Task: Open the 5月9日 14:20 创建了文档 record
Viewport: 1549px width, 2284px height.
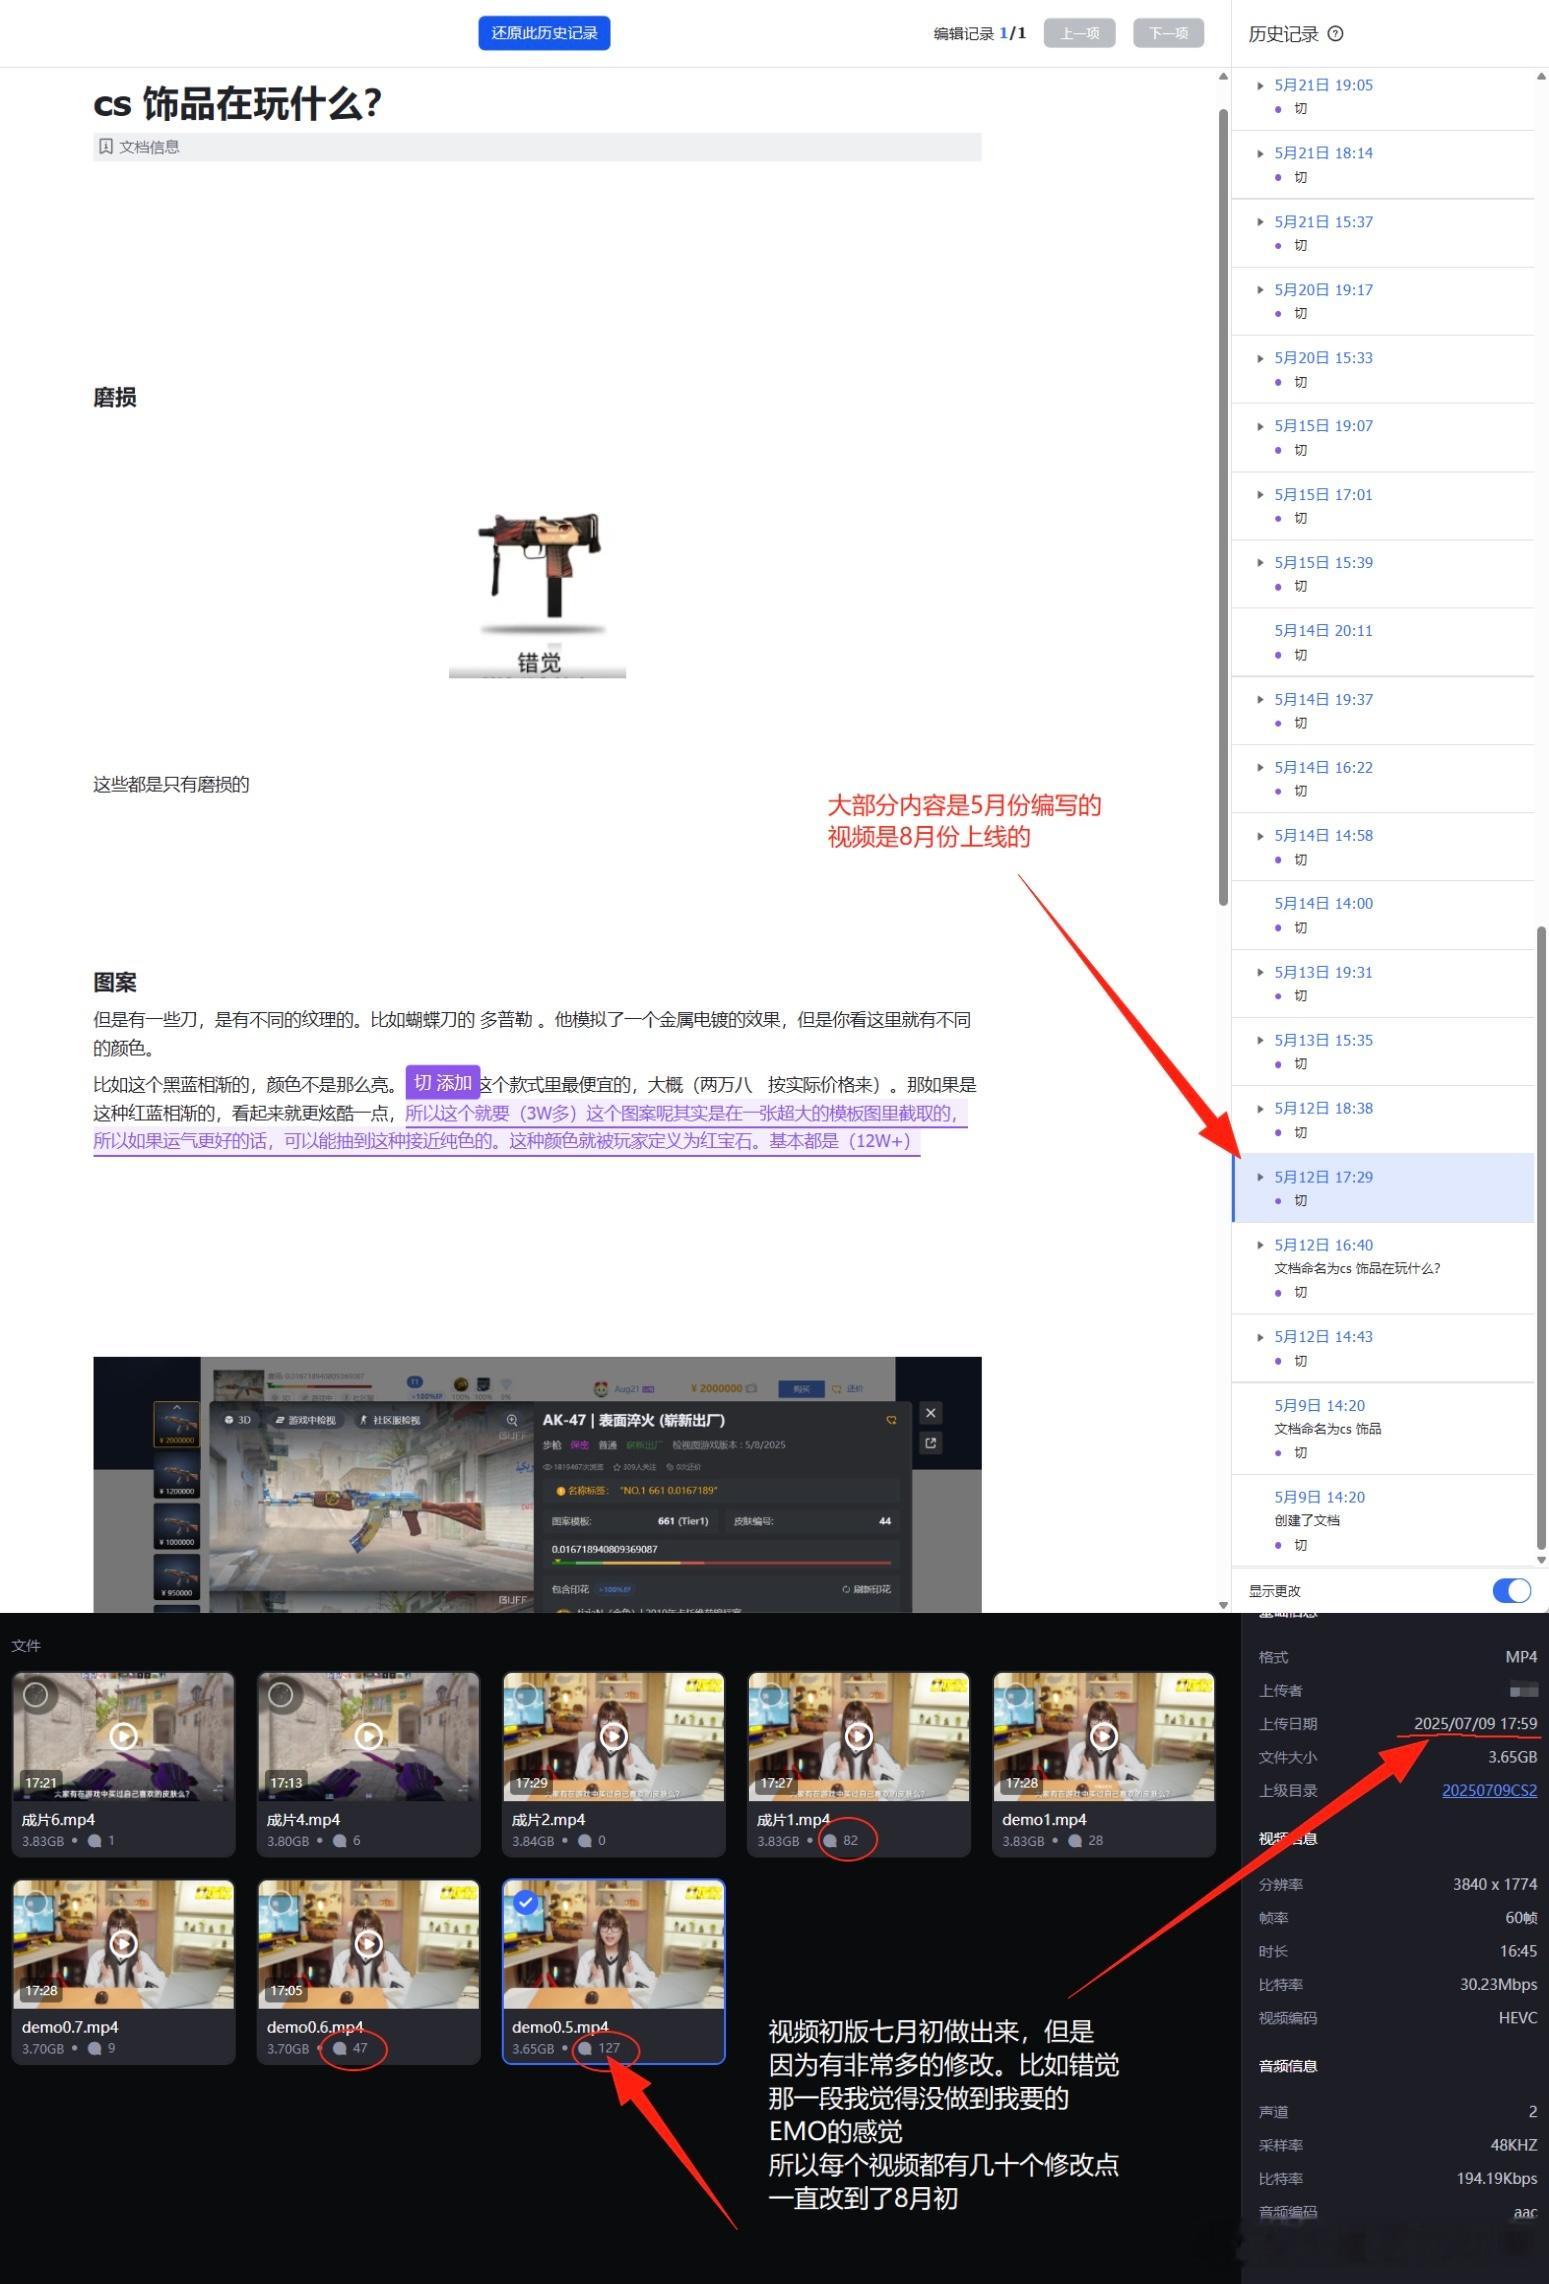Action: tap(1382, 1520)
